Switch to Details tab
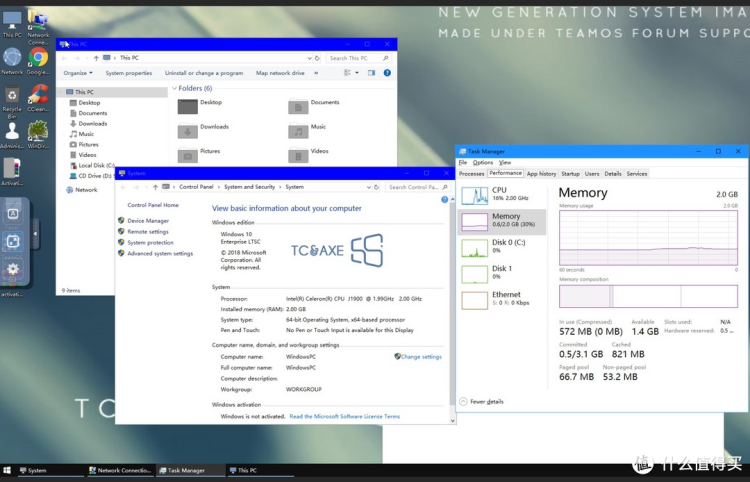The width and height of the screenshot is (750, 482). [x=613, y=174]
